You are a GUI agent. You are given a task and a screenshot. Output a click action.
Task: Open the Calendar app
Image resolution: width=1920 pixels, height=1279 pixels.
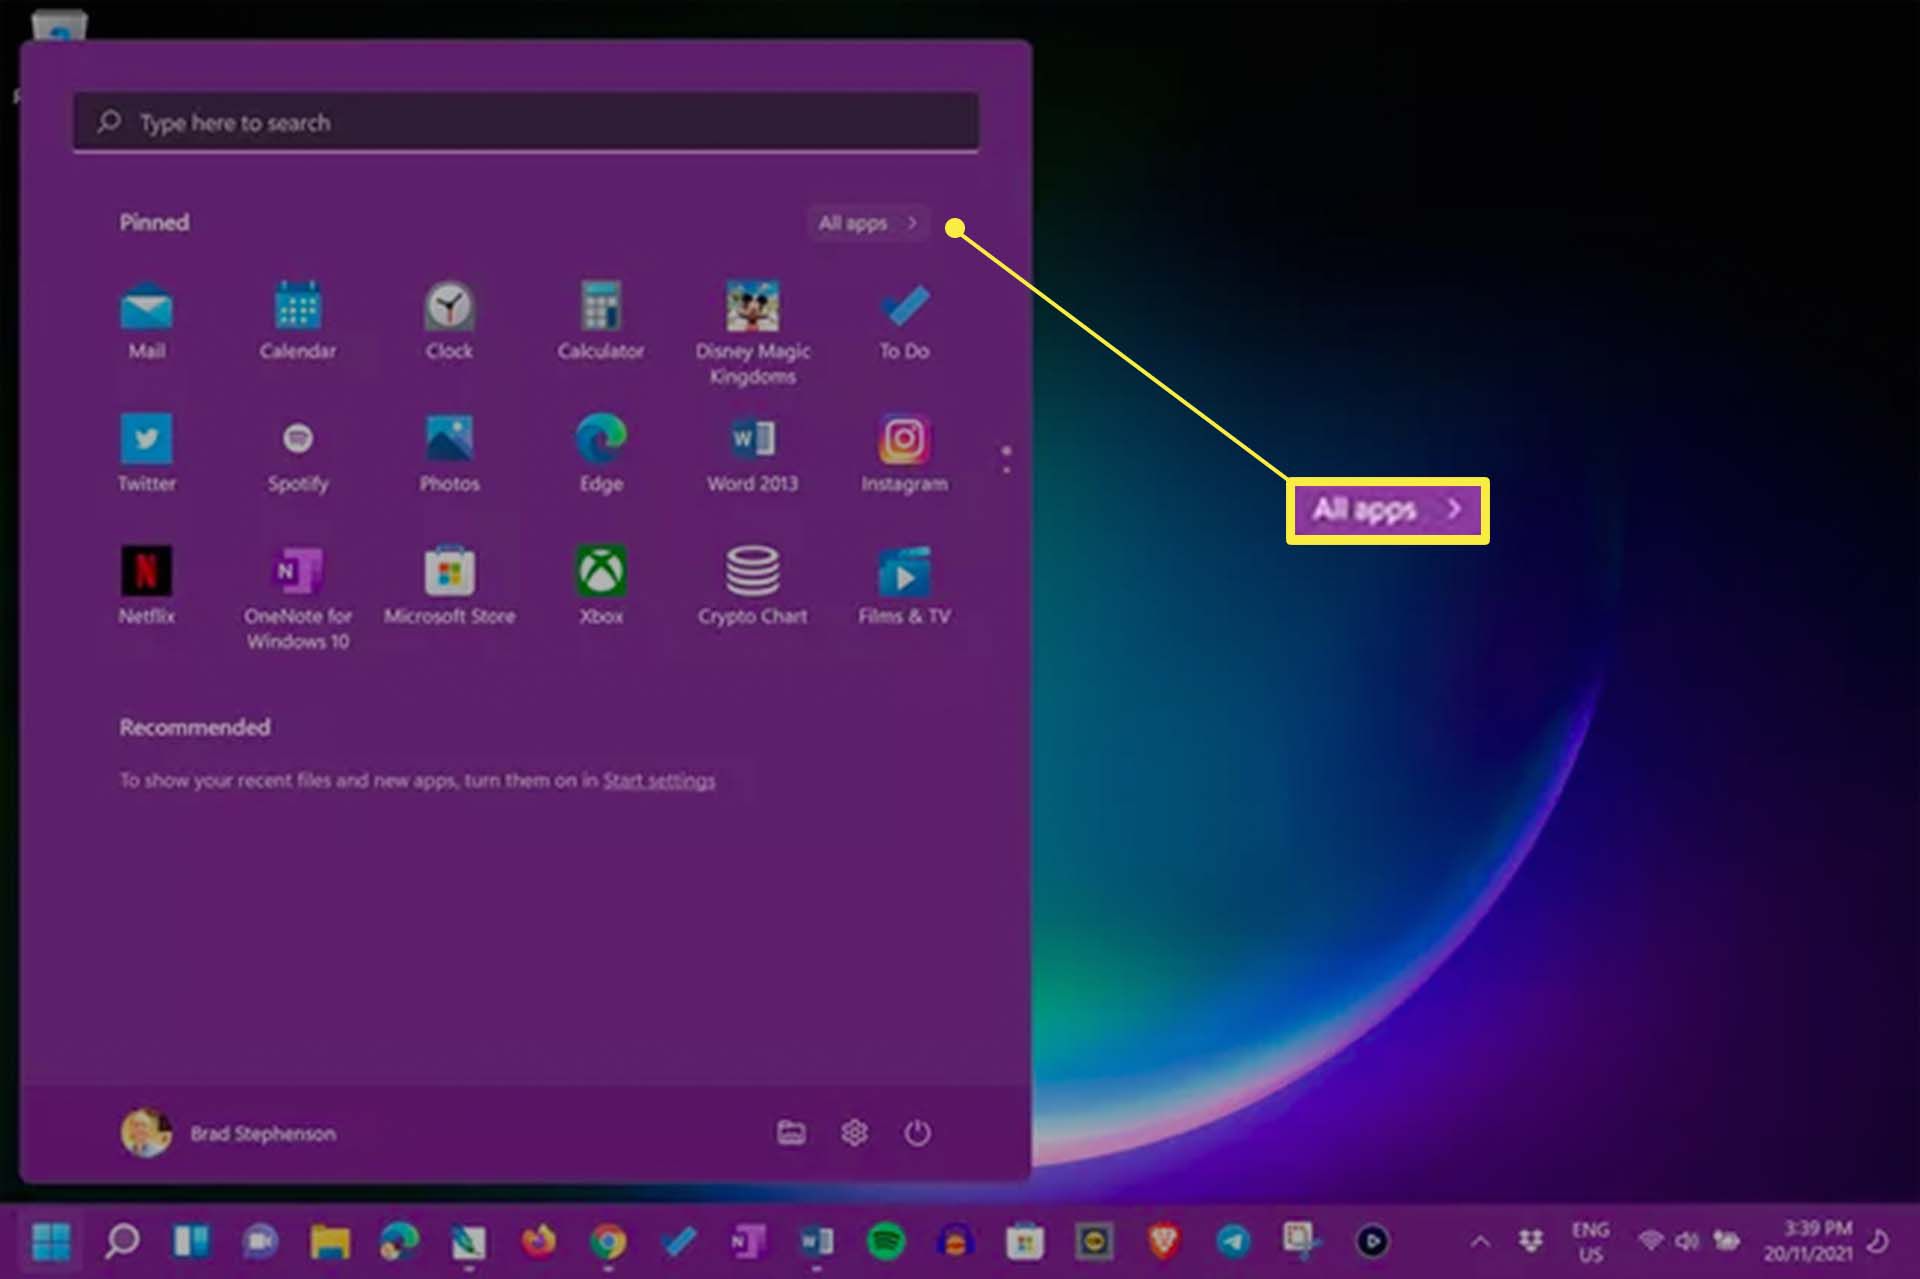[x=297, y=322]
